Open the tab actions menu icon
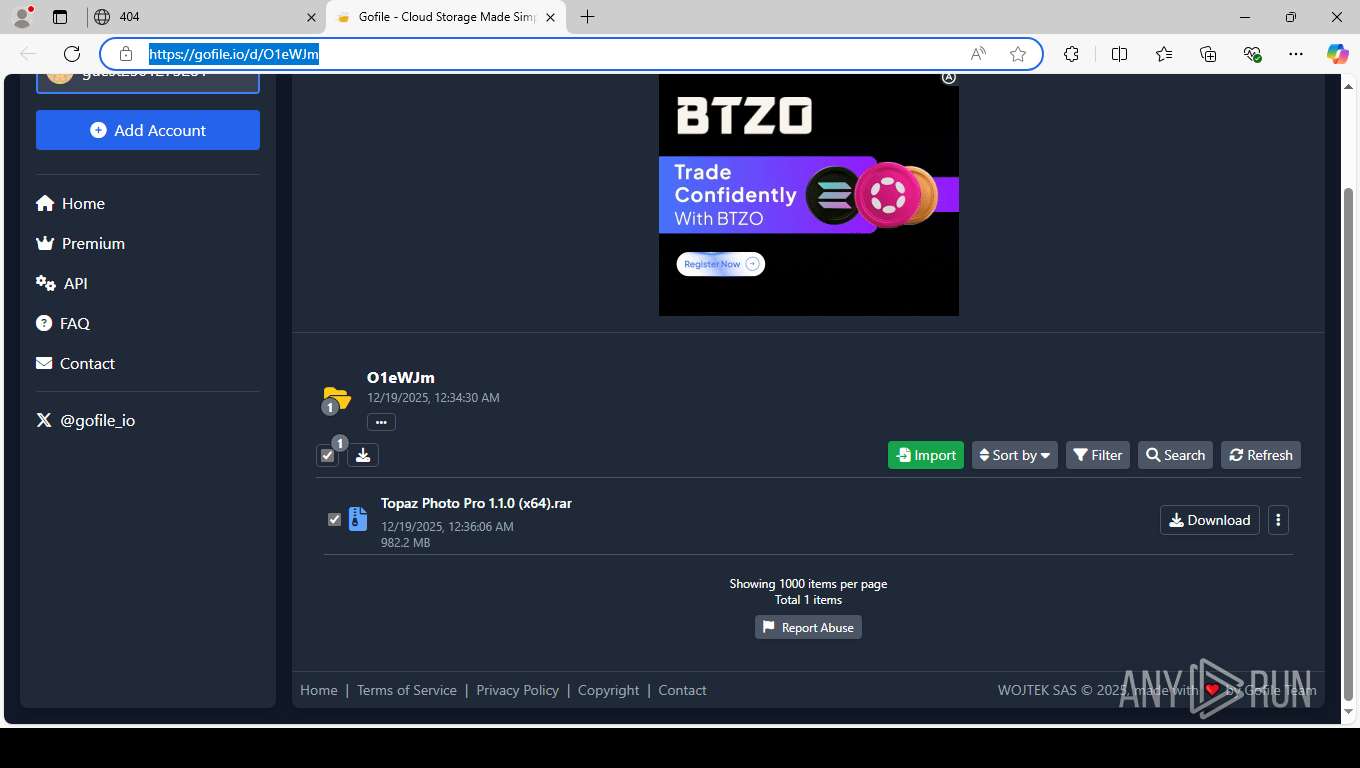Image resolution: width=1360 pixels, height=768 pixels. coord(60,17)
